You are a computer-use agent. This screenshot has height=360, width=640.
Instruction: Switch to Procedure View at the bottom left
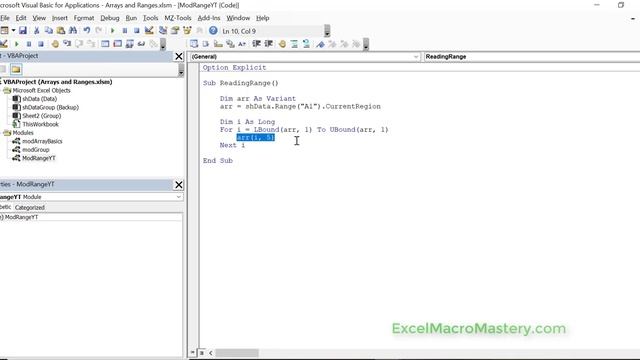[192, 352]
